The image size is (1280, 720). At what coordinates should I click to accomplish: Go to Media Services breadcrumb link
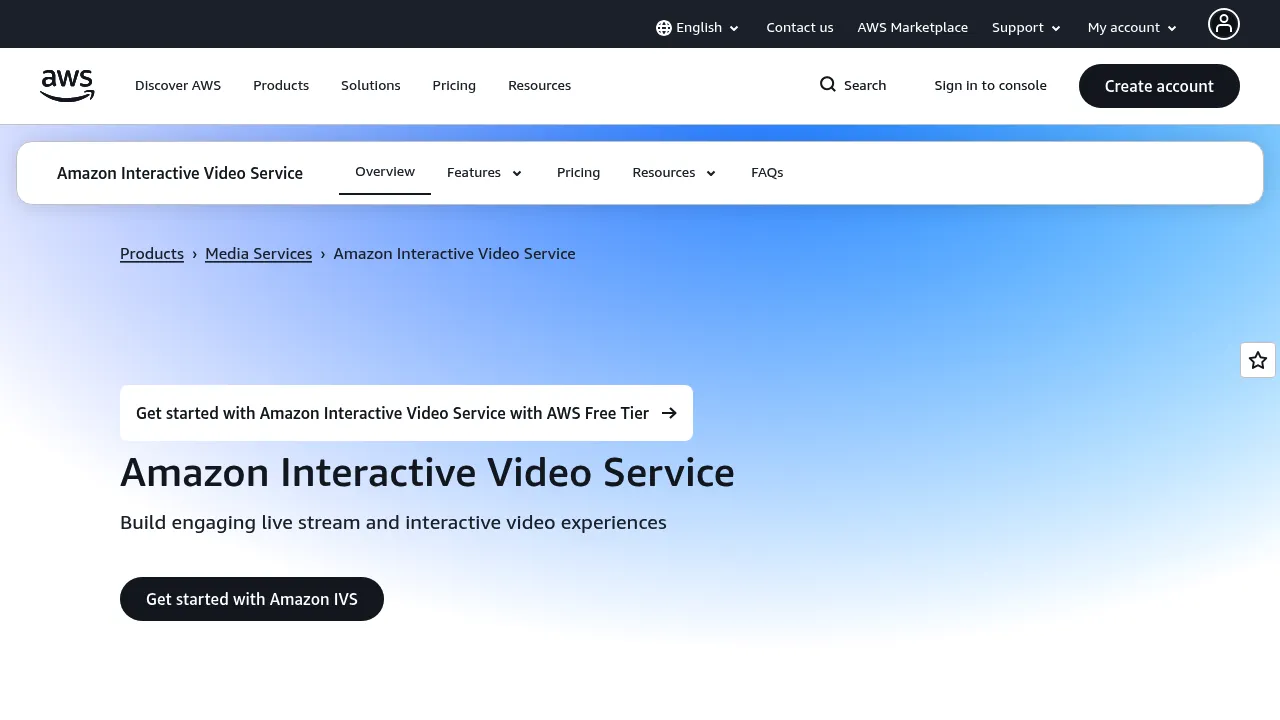[x=259, y=254]
